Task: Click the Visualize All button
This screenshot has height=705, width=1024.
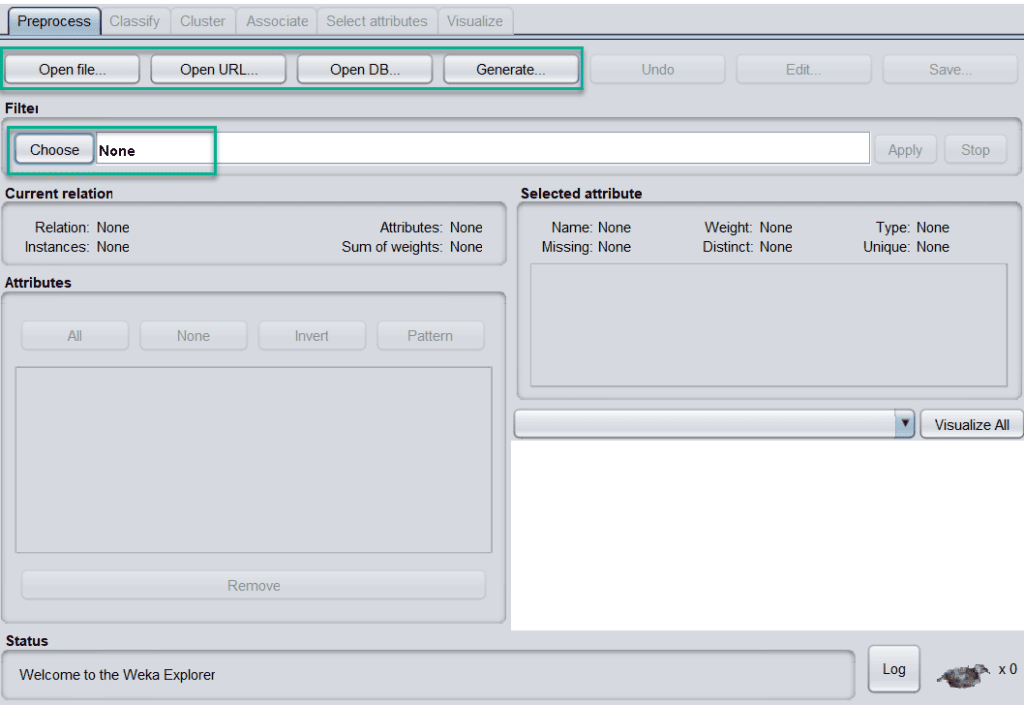Action: point(971,424)
